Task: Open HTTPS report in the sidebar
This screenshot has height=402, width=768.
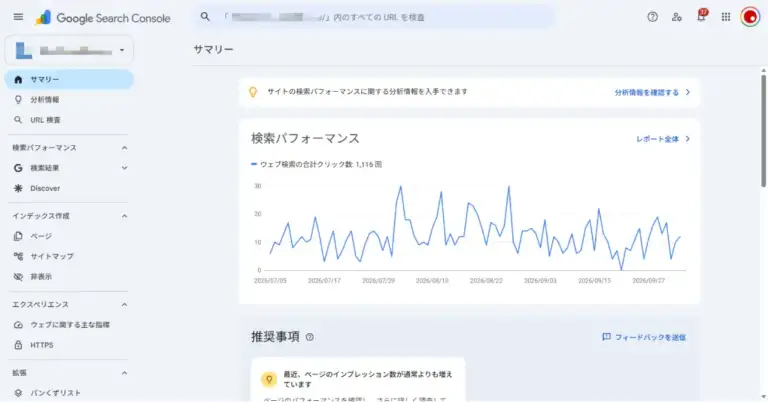Action: (x=69, y=345)
